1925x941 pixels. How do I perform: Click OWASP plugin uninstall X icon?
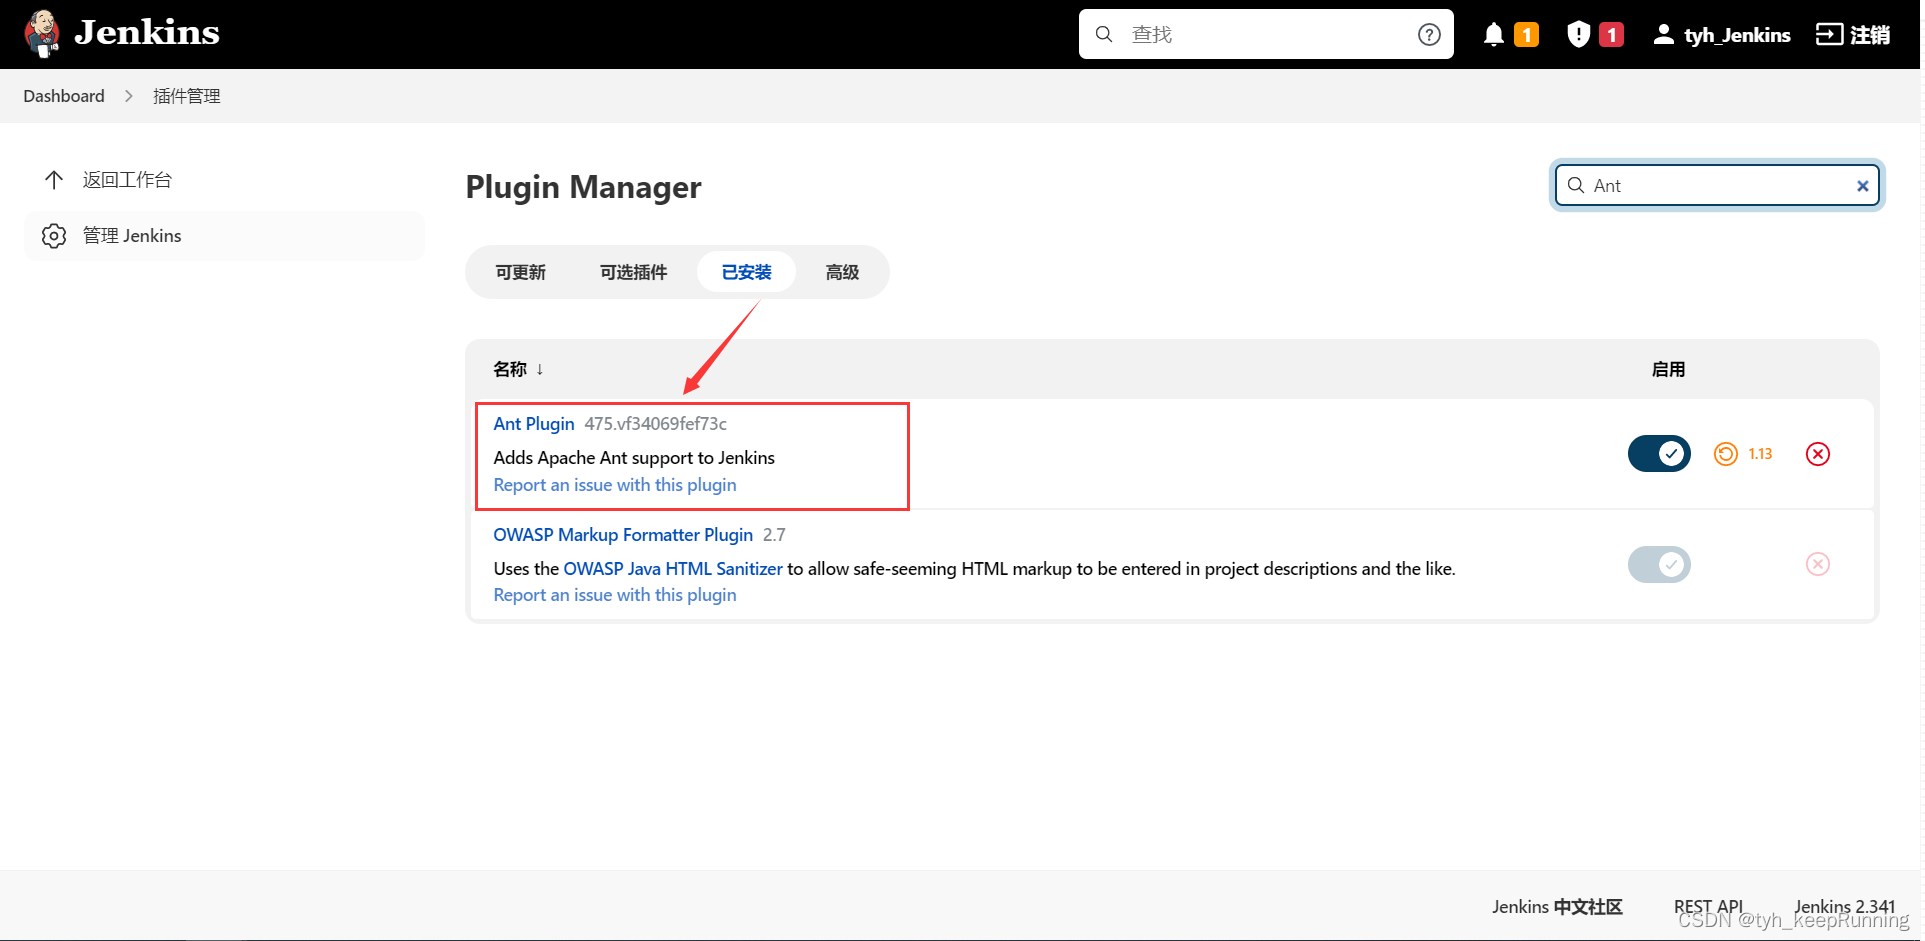1818,564
